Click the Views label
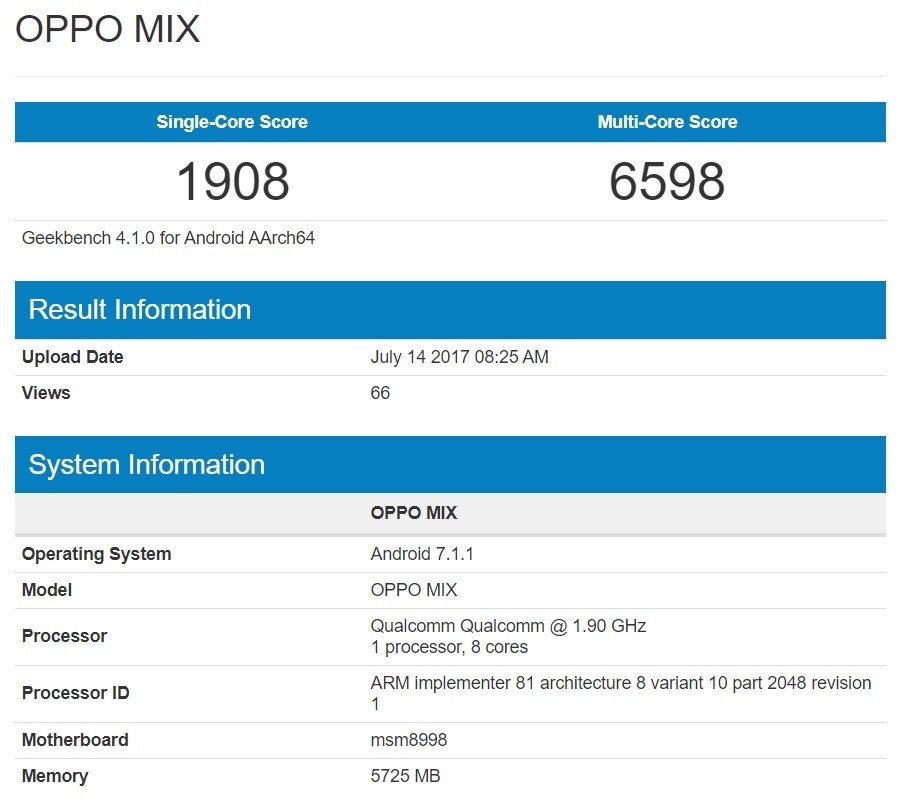 point(46,393)
